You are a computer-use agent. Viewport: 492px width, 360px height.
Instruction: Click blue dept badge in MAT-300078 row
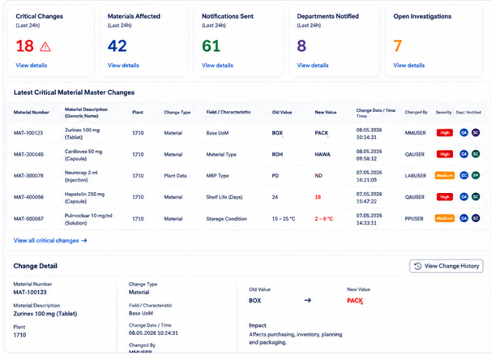464,175
